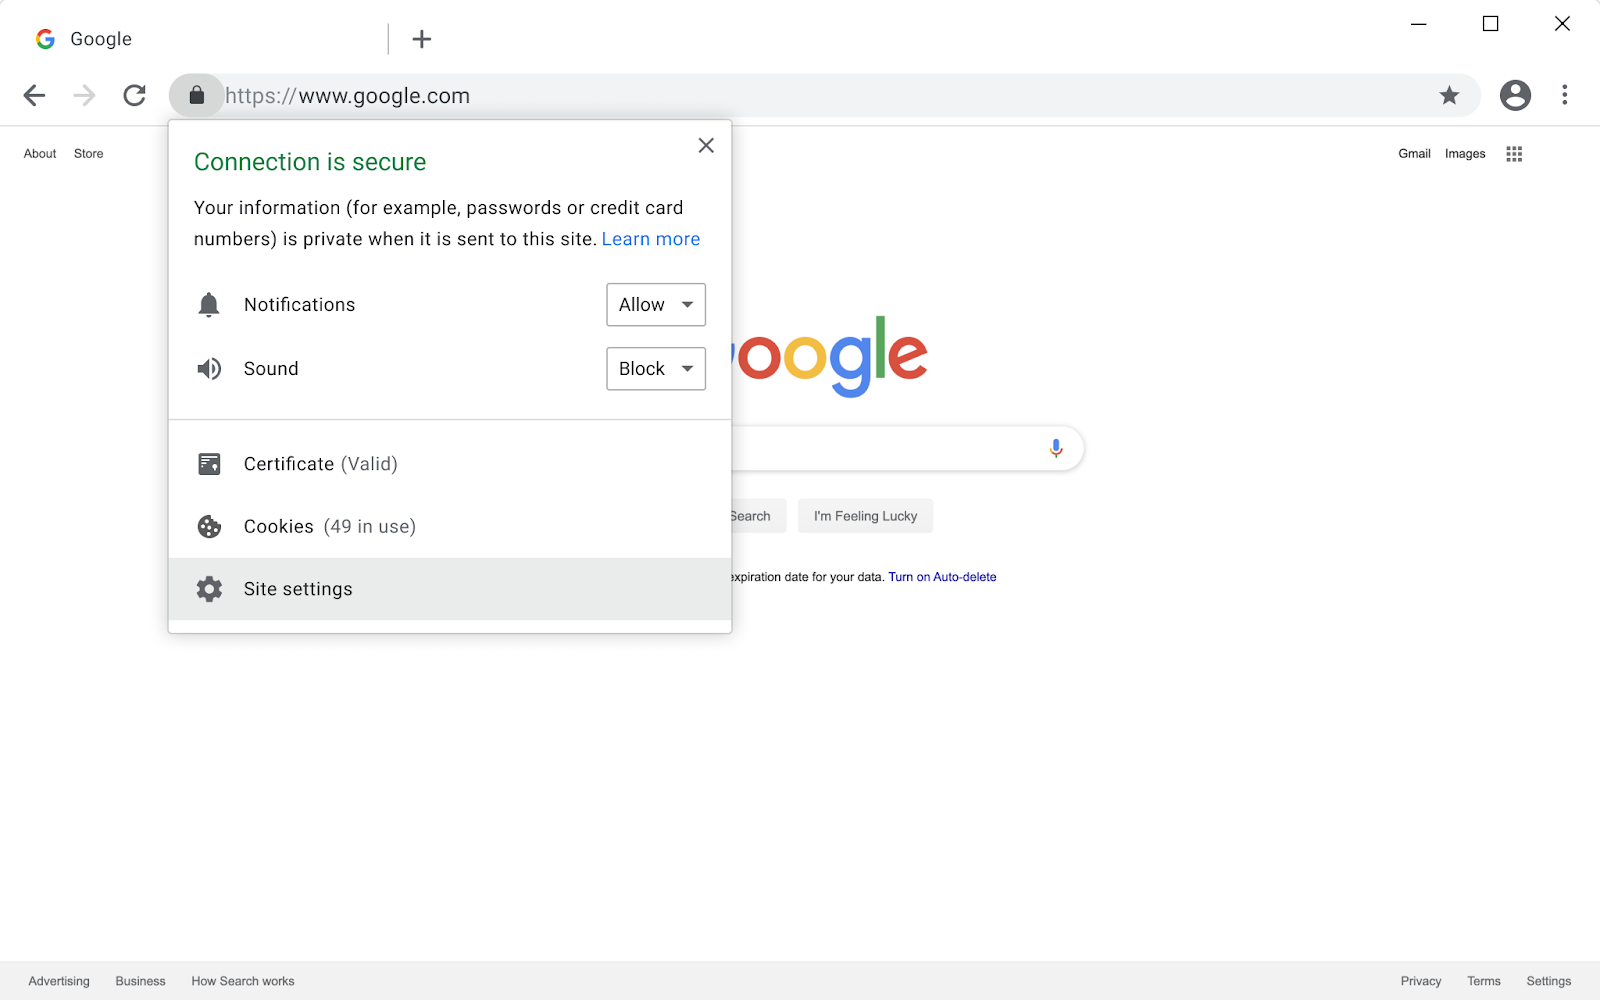
Task: Maximize the browser window
Action: tap(1490, 24)
